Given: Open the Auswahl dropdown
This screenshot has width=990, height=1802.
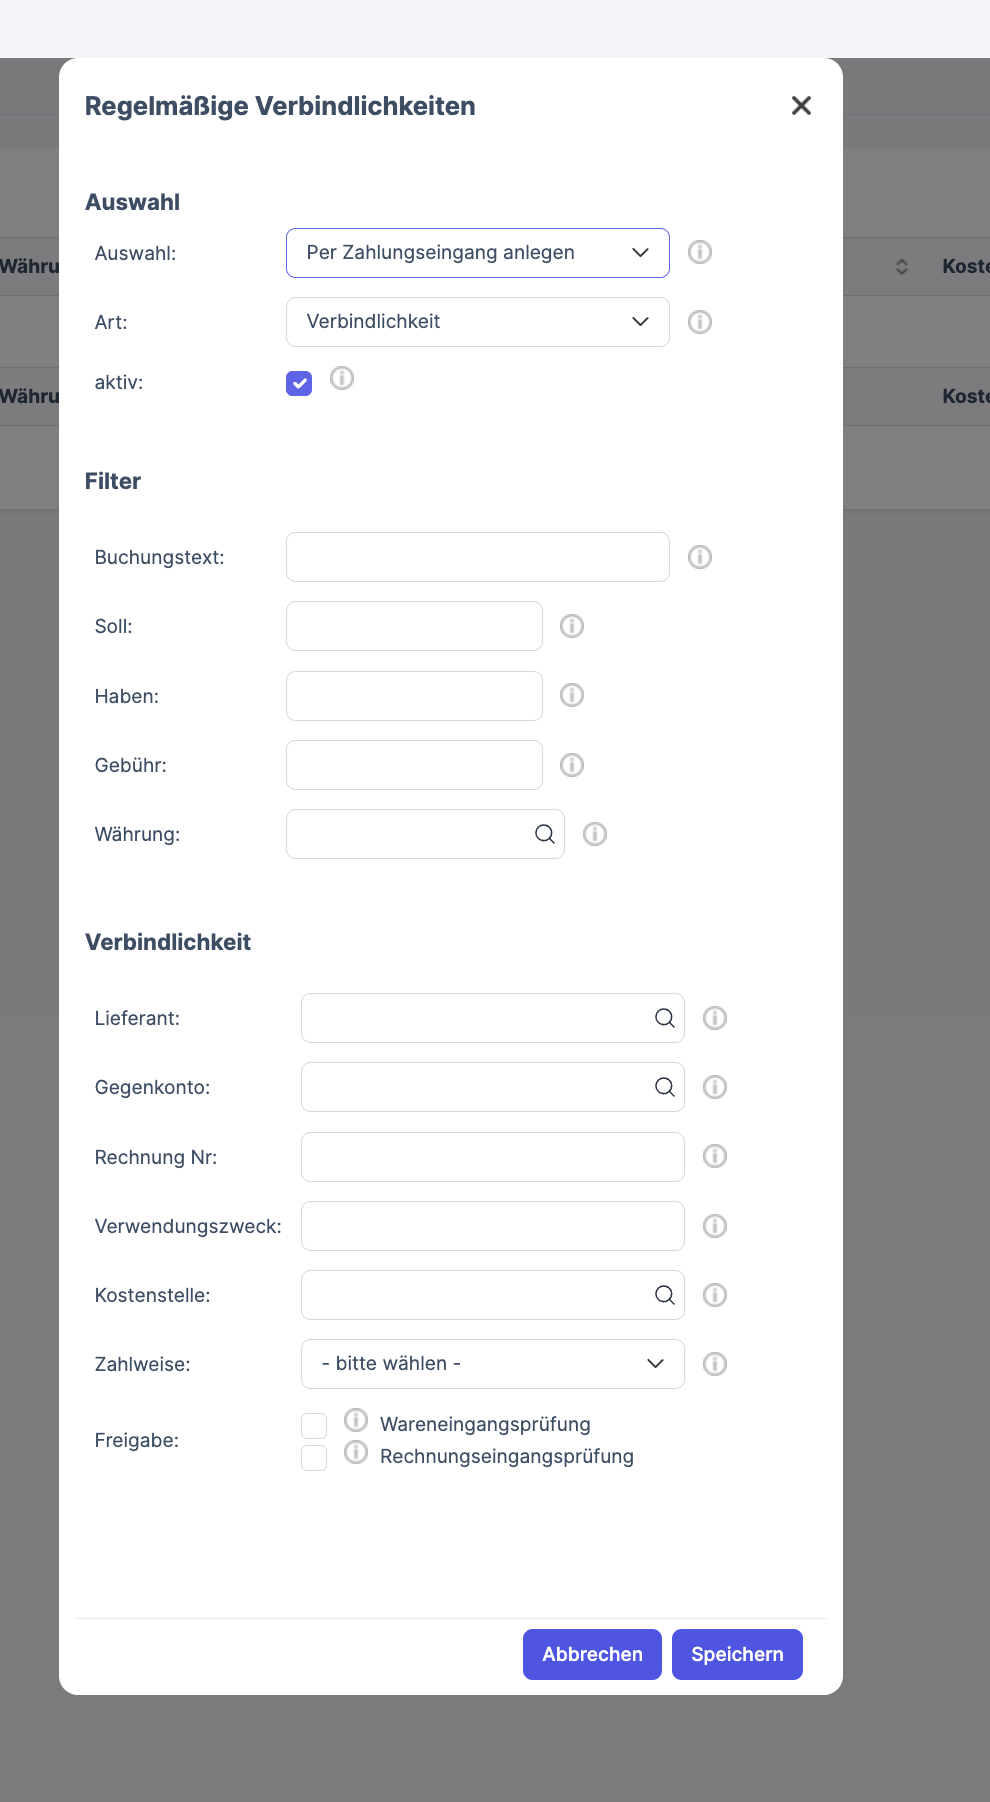Looking at the screenshot, I should point(477,253).
